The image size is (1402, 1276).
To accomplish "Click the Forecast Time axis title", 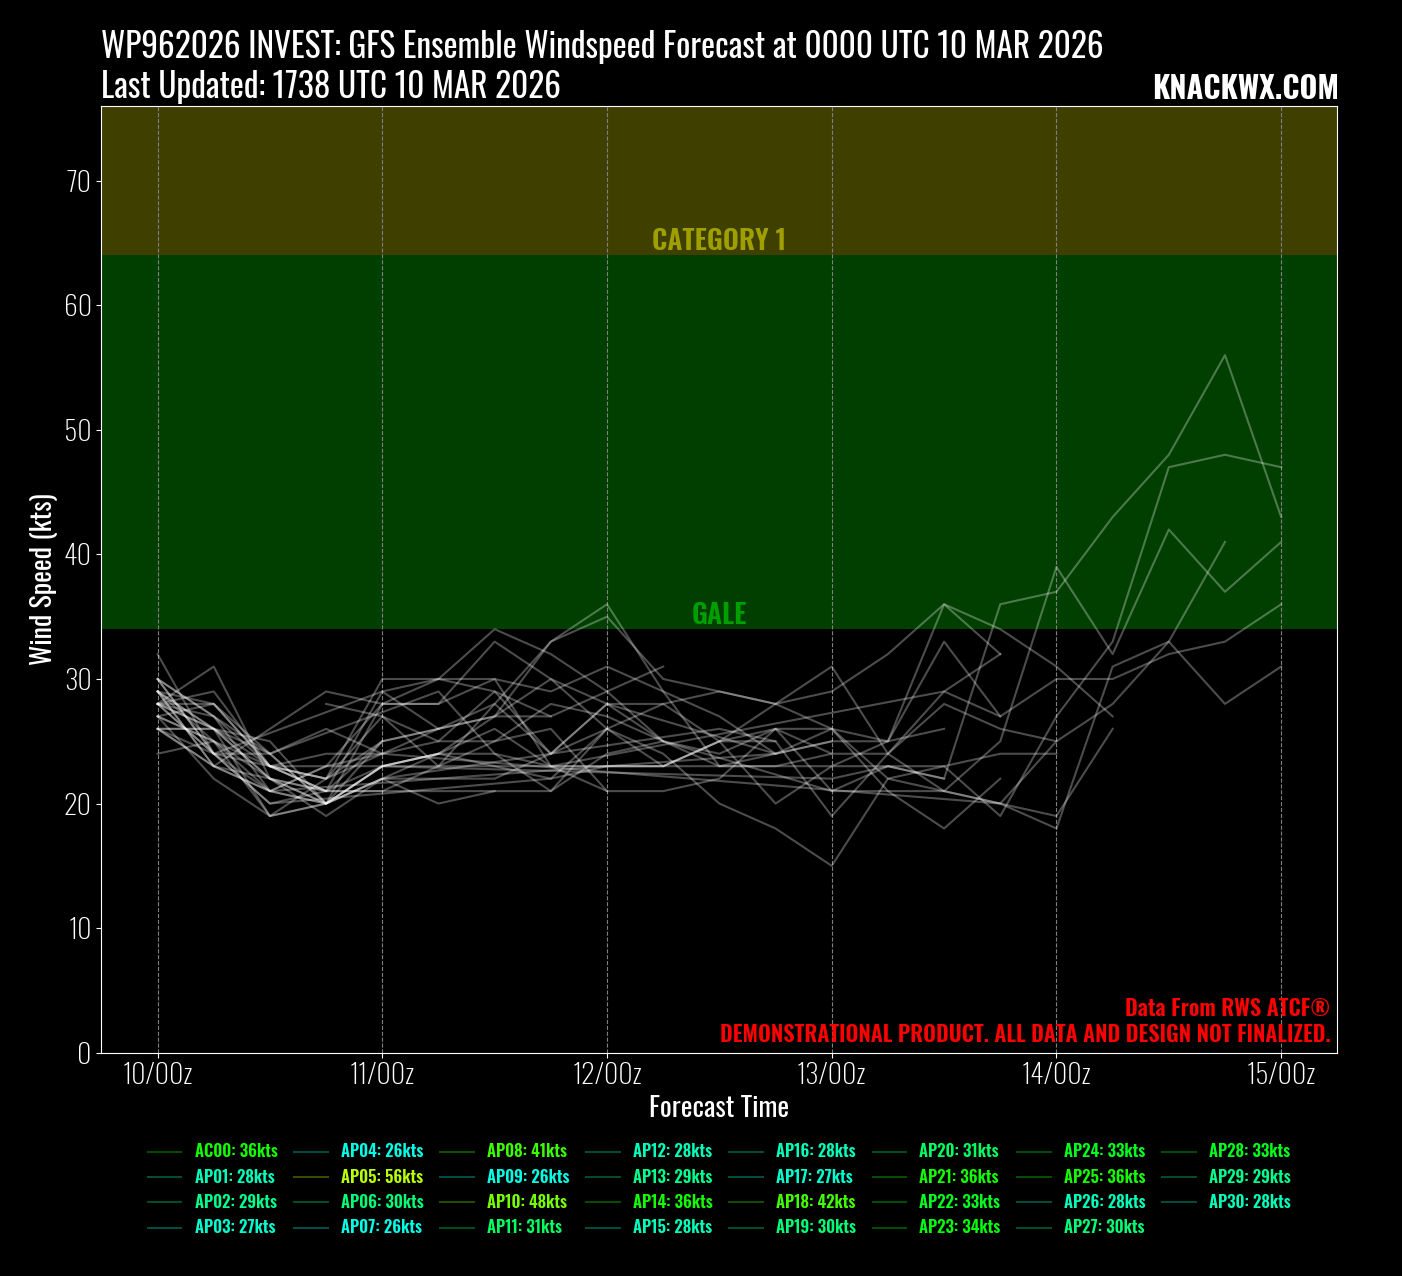I will point(719,1107).
